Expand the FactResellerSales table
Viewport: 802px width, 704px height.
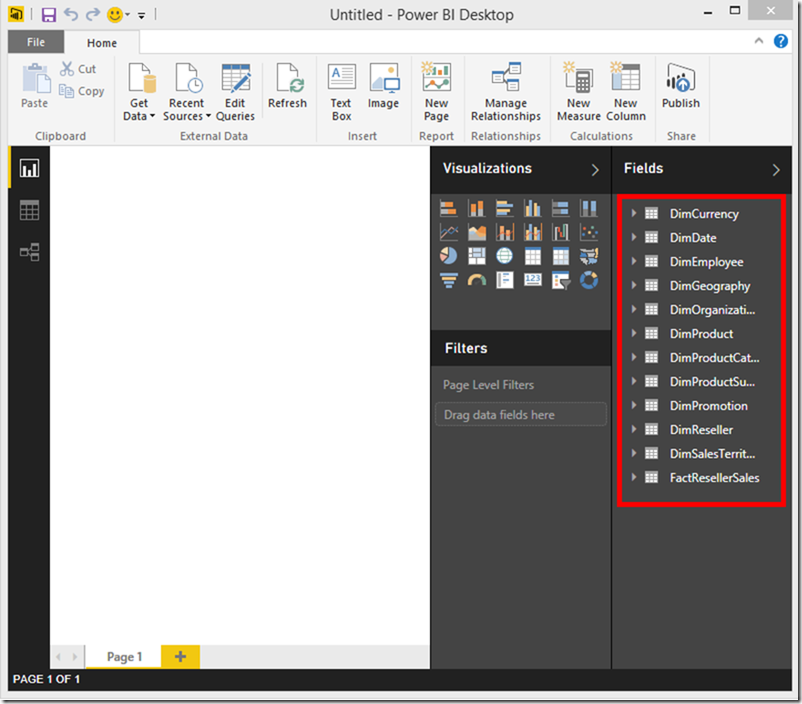(634, 477)
